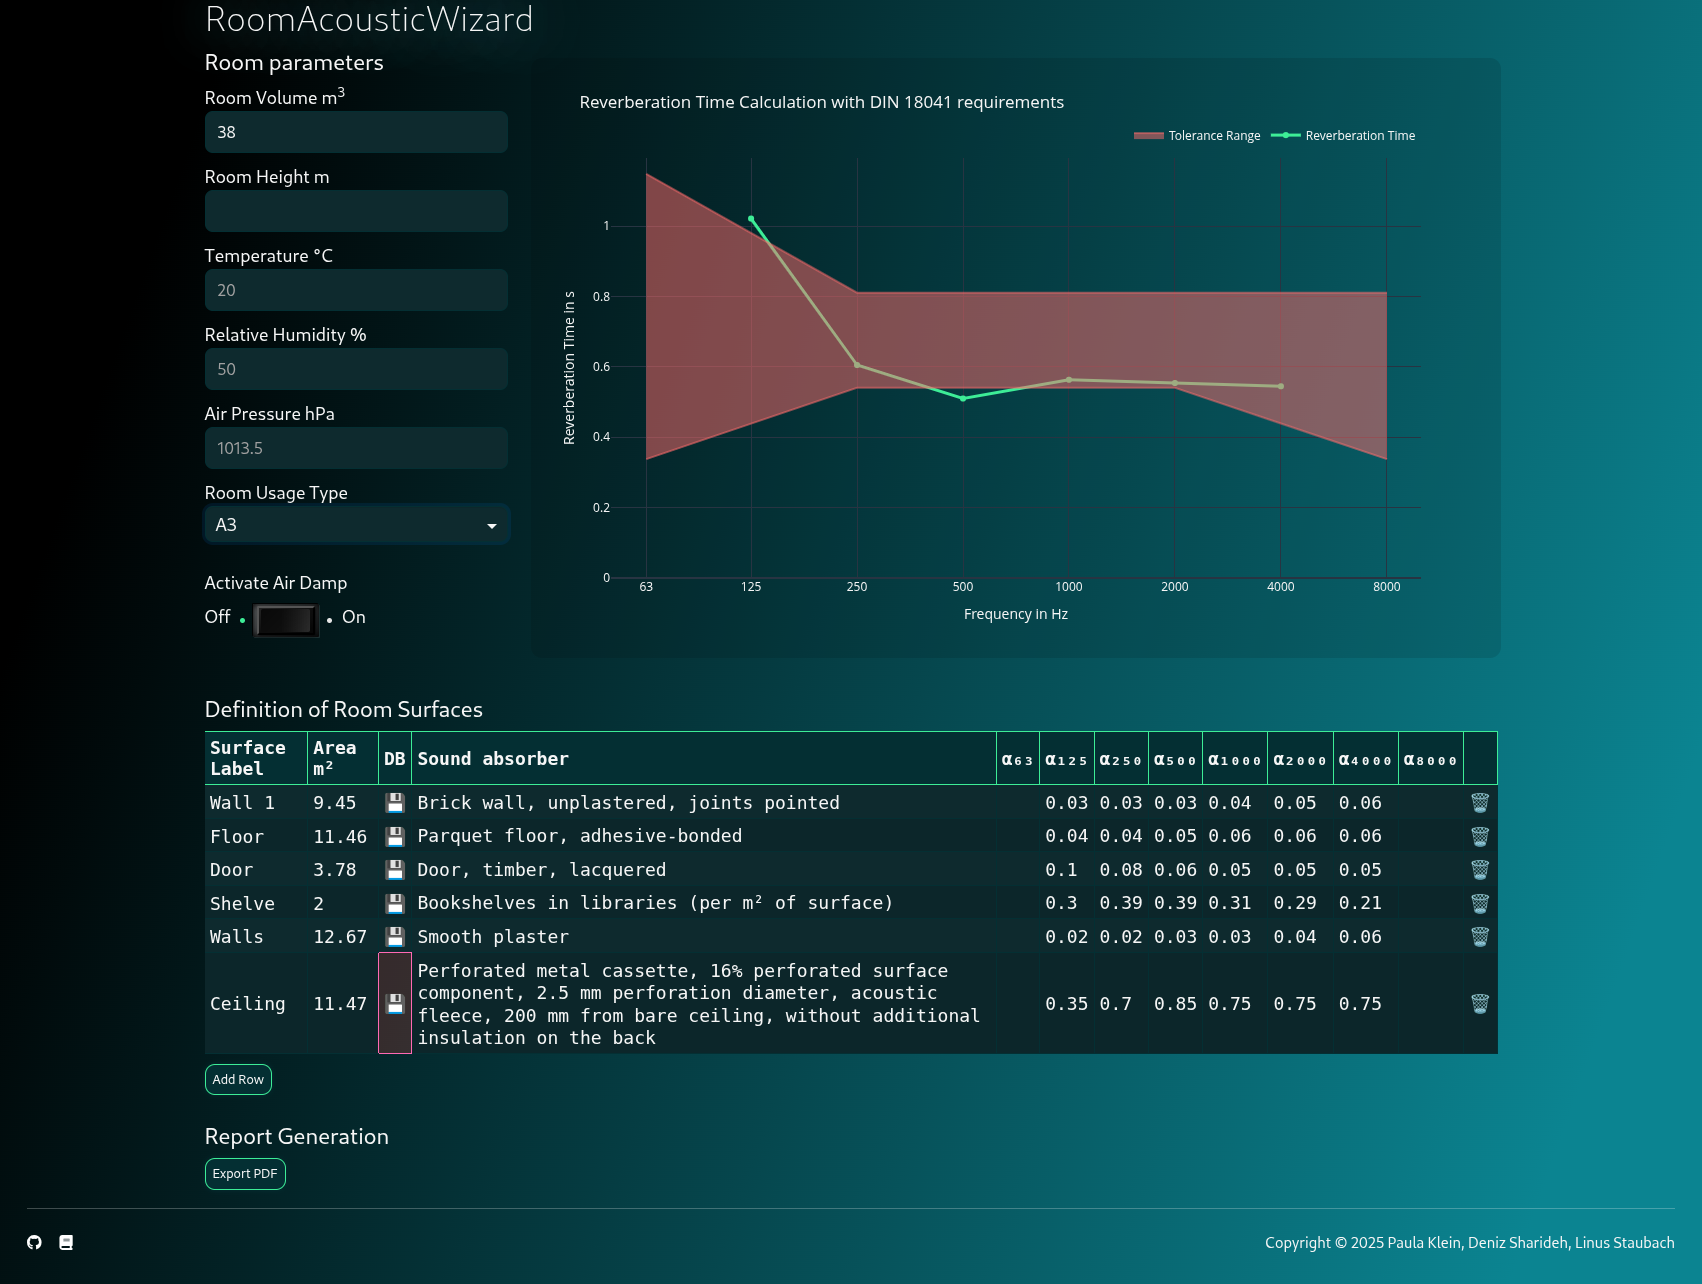Click the Surface Label column header
Viewport: 1702px width, 1284px height.
tap(256, 759)
